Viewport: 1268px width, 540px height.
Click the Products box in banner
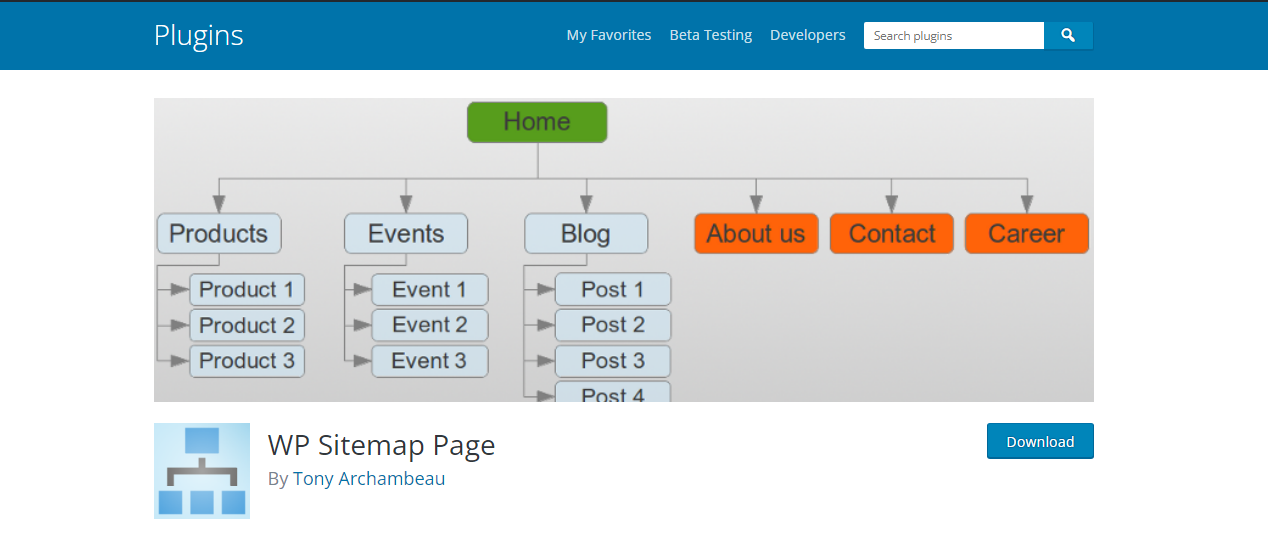click(219, 233)
